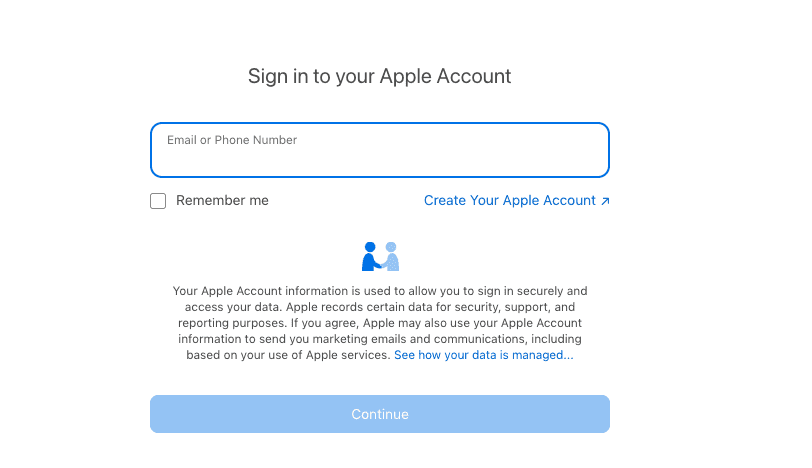Click the word "Continue" on the blue button
The image size is (812, 468).
tap(379, 414)
